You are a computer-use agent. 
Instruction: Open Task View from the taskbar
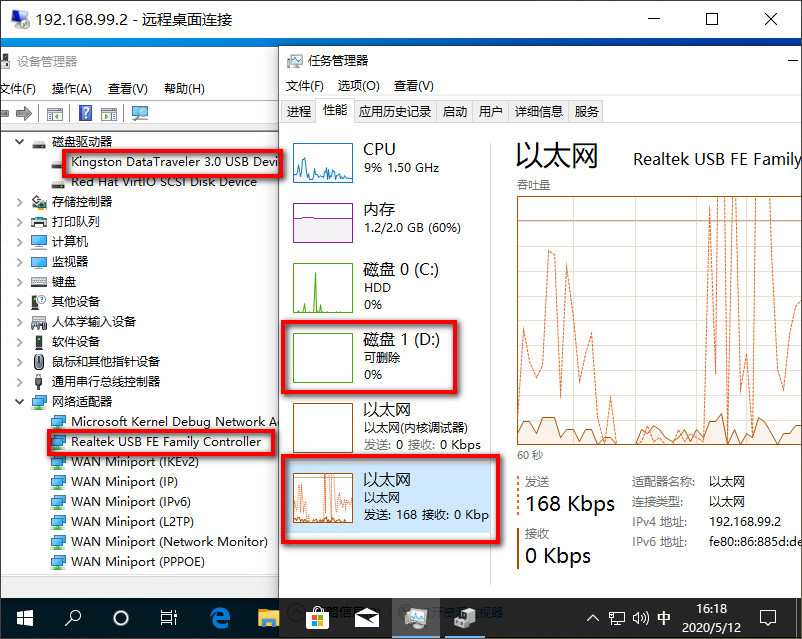169,617
